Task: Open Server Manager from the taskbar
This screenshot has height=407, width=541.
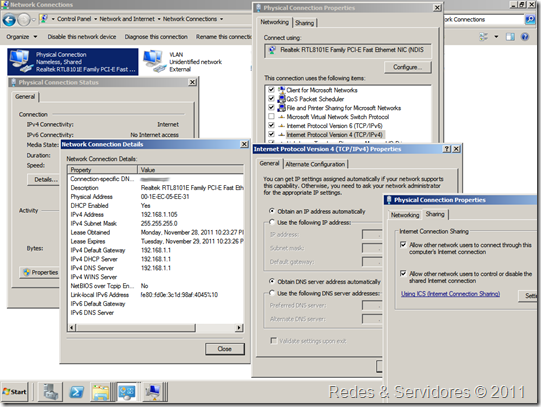Action: [50, 392]
